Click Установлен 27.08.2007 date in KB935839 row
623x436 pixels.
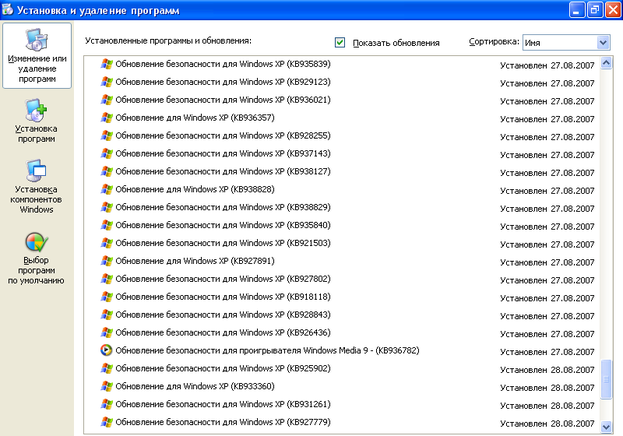pos(547,66)
